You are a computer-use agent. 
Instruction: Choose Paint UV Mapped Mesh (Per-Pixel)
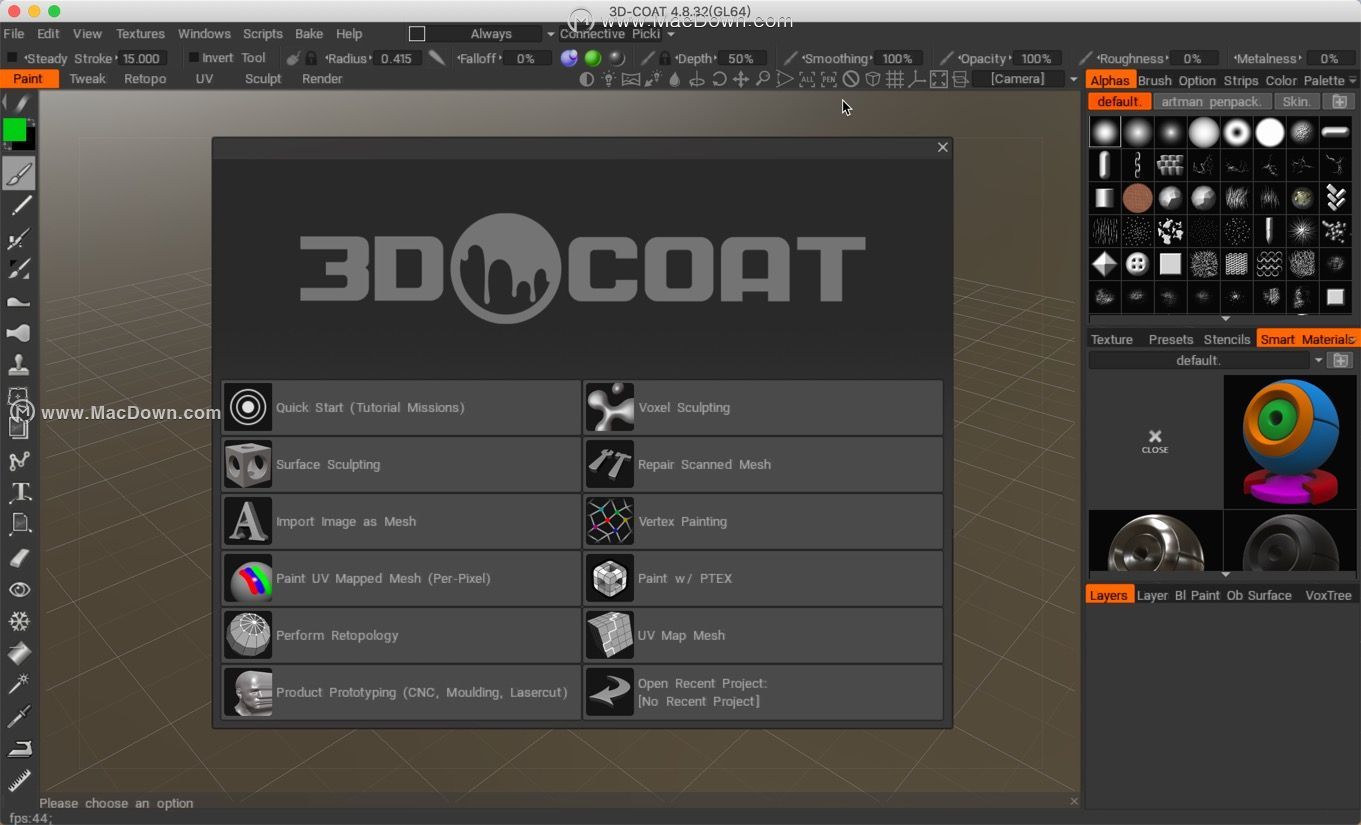click(x=401, y=578)
